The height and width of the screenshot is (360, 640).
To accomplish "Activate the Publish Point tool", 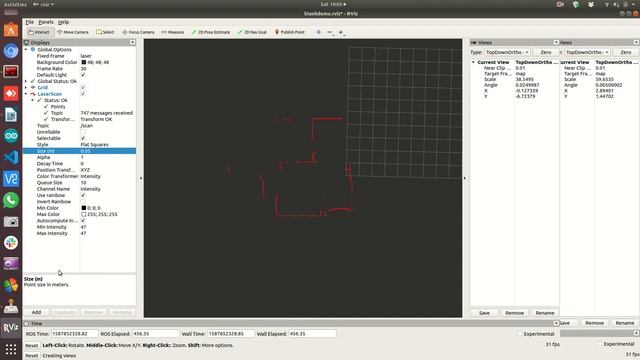I will pyautogui.click(x=290, y=32).
